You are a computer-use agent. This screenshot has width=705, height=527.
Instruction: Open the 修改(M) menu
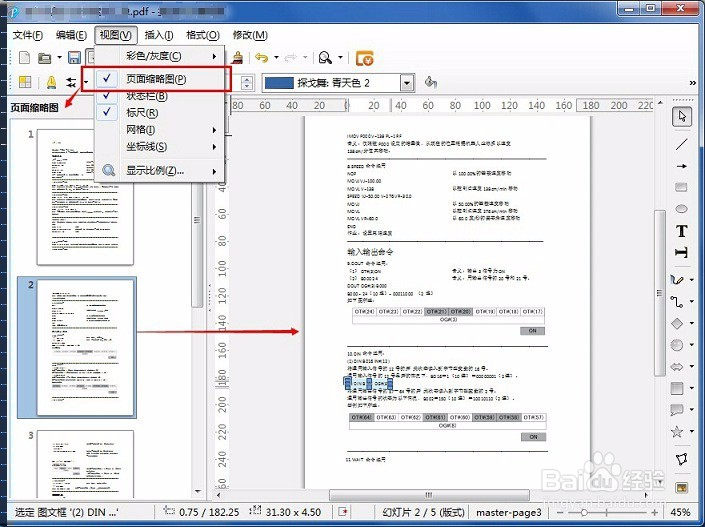250,35
